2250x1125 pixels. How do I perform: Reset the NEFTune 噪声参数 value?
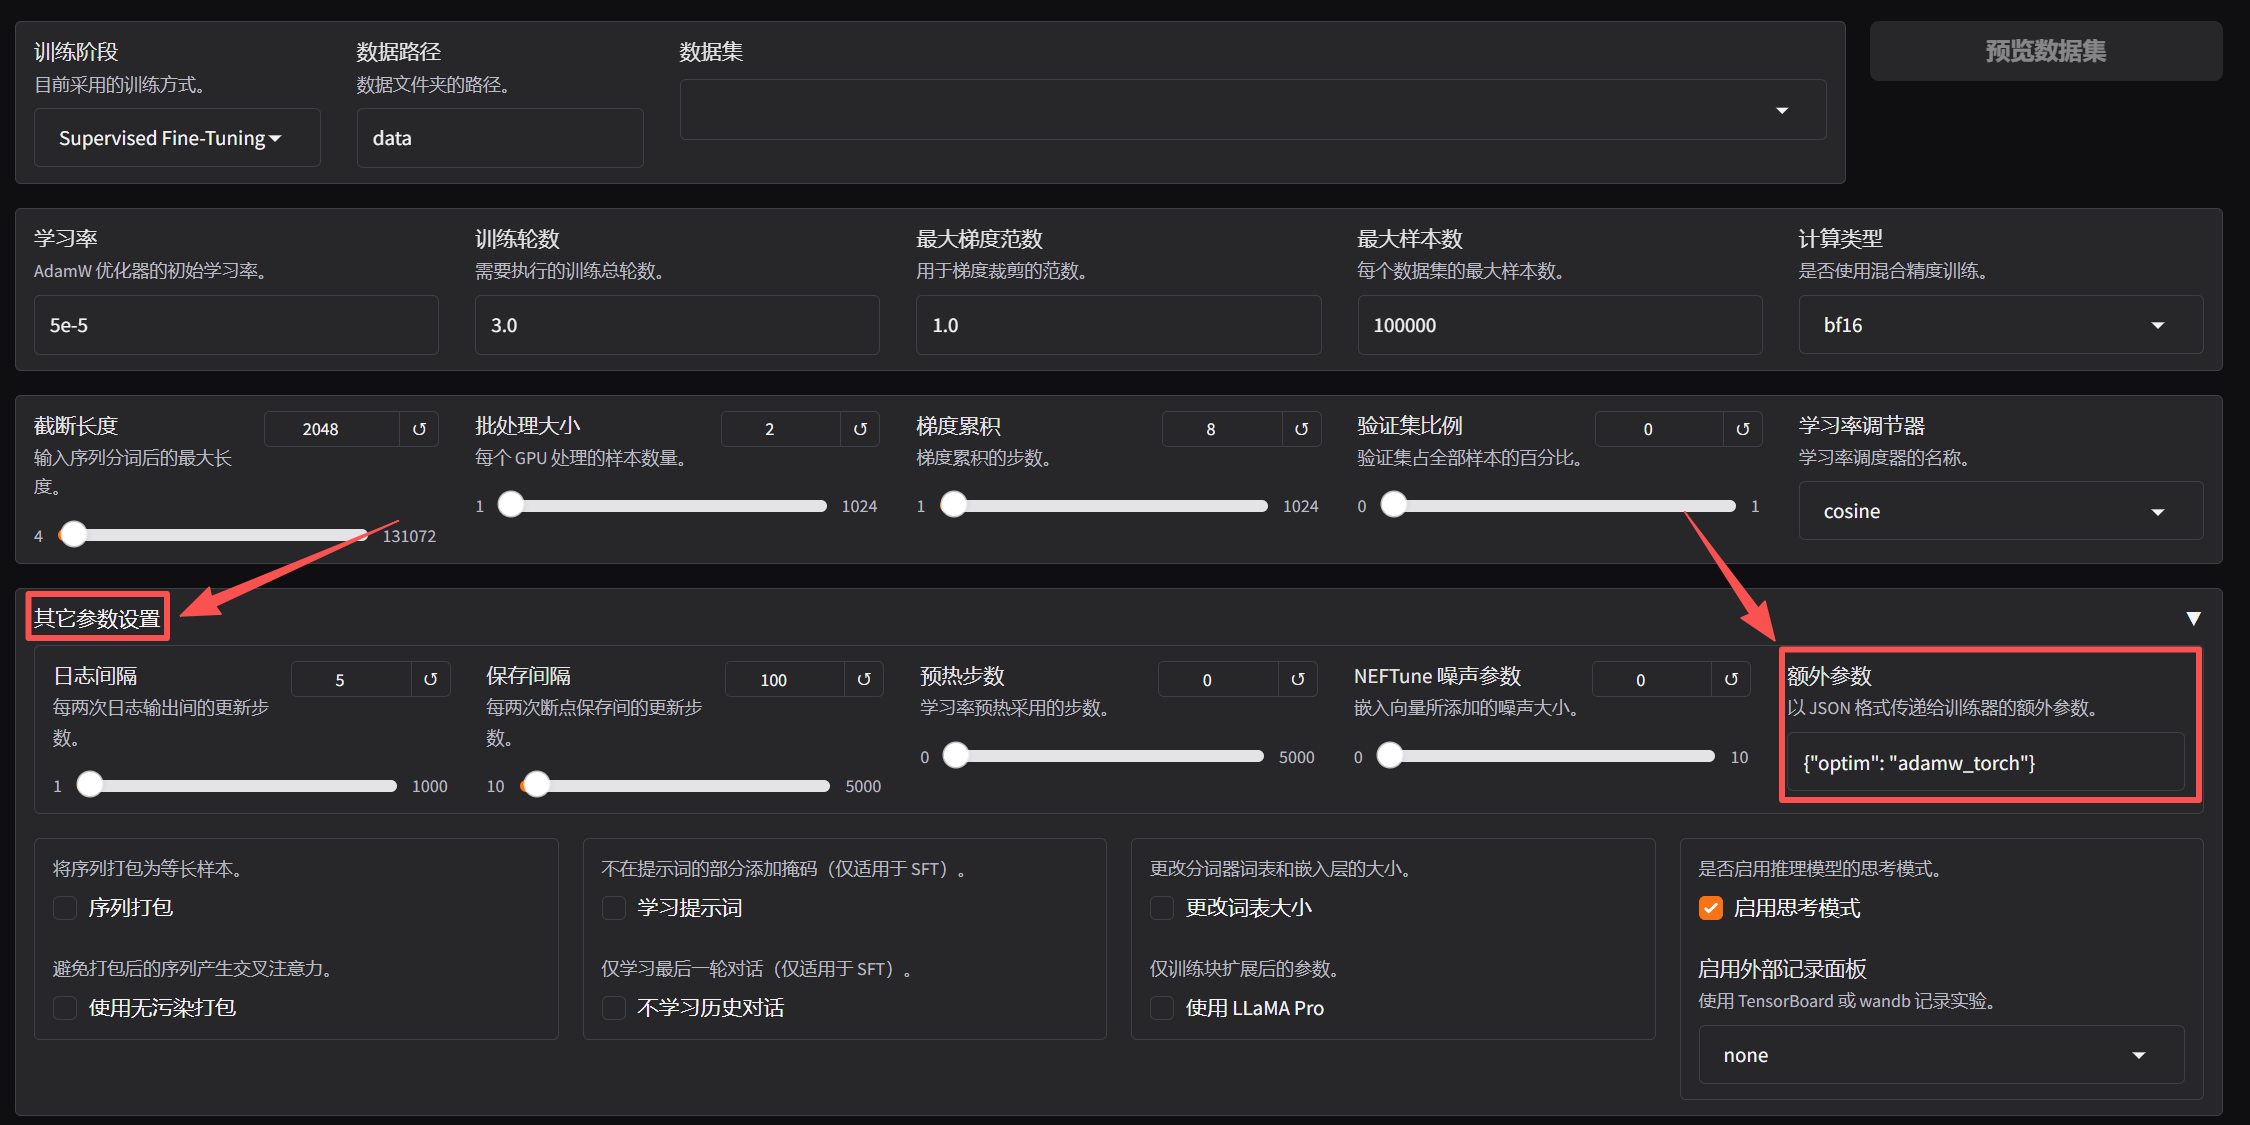tap(1731, 679)
